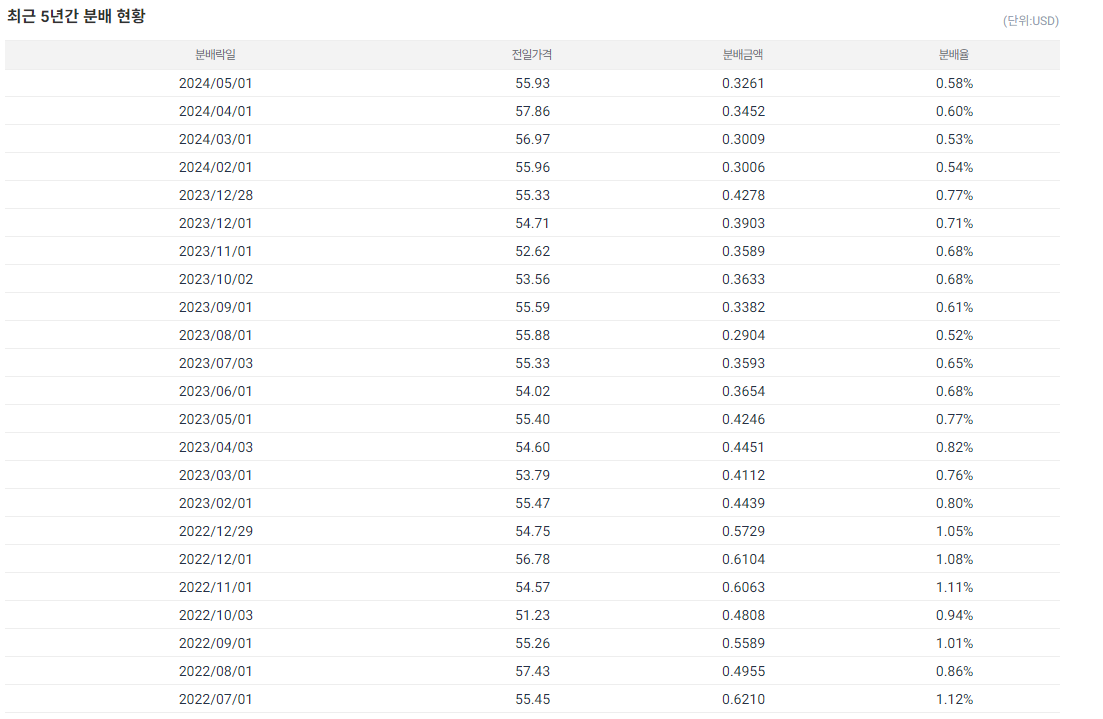Select the amount 0.4246
Screen dimensions: 1103x719
(x=743, y=419)
